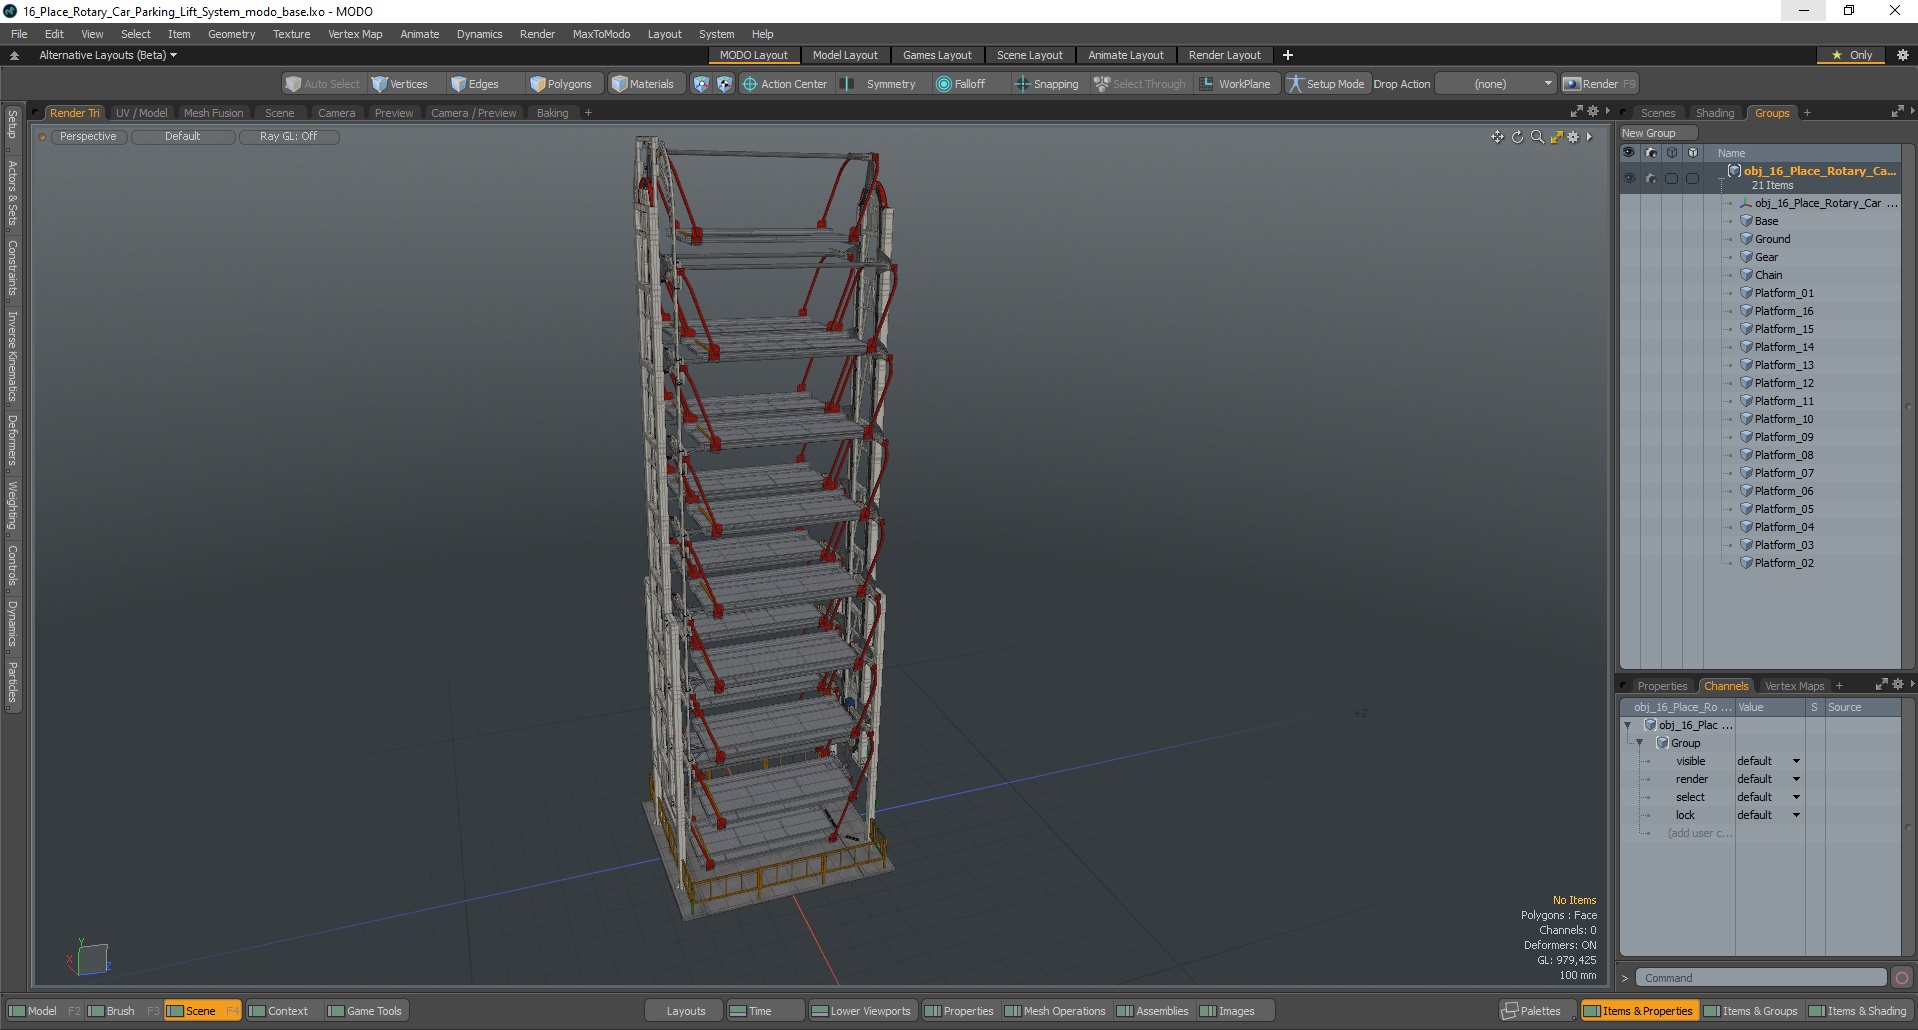The height and width of the screenshot is (1030, 1918).
Task: Switch to UV / Model viewport tab
Action: click(x=141, y=113)
